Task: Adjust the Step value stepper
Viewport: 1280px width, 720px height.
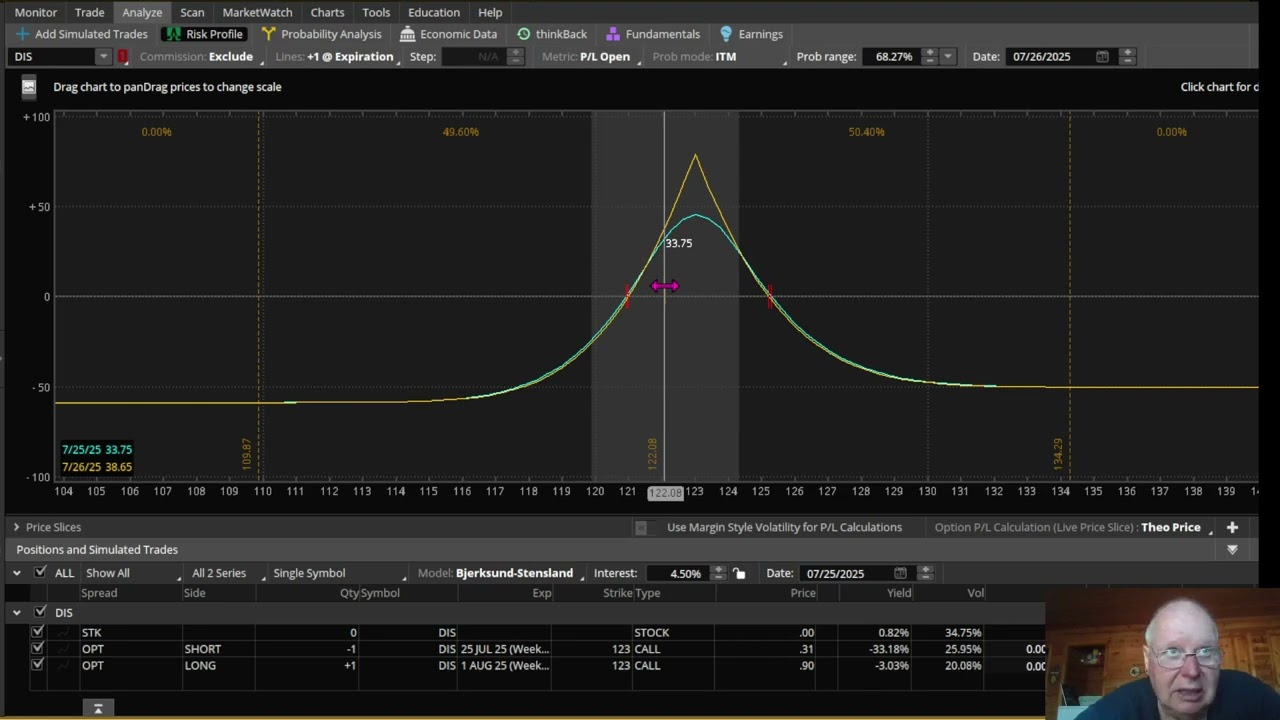Action: pyautogui.click(x=516, y=57)
